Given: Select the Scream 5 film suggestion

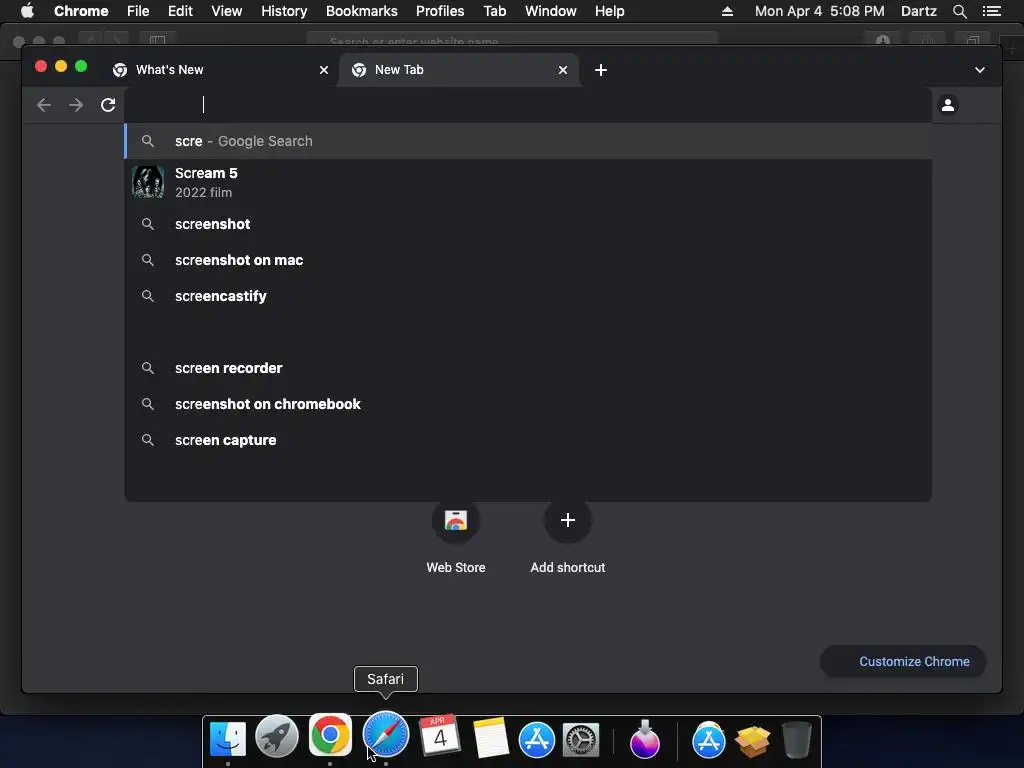Looking at the screenshot, I should tap(528, 182).
